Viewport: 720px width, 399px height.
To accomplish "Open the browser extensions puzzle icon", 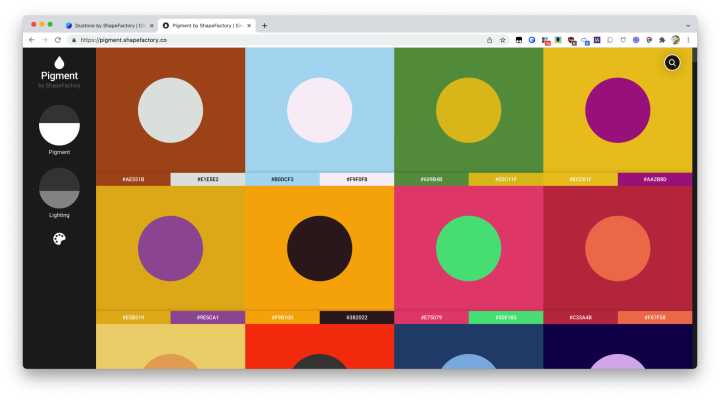I will (x=662, y=40).
